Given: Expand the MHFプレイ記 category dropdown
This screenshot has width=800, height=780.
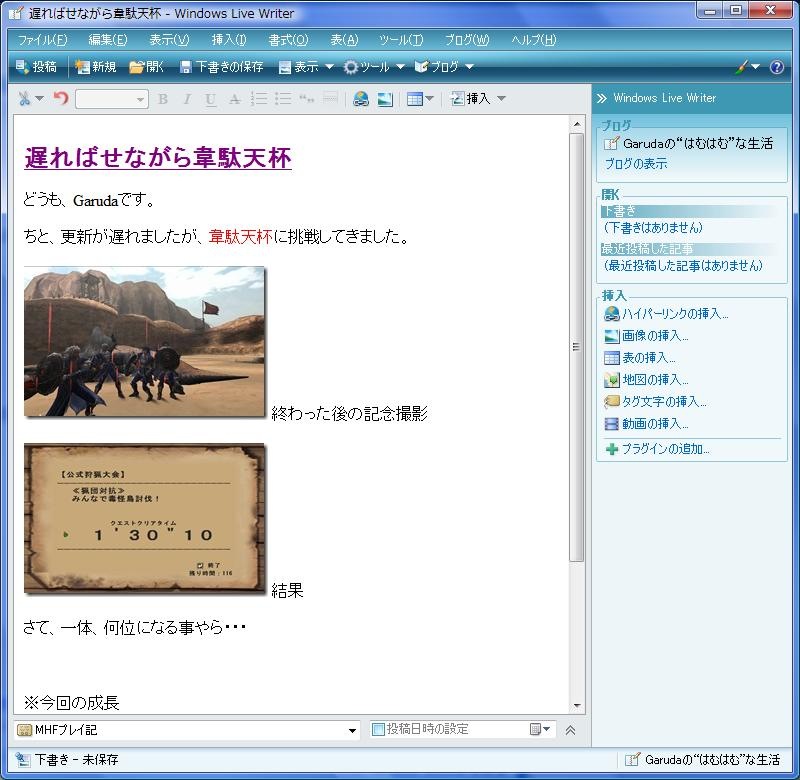Looking at the screenshot, I should (352, 730).
